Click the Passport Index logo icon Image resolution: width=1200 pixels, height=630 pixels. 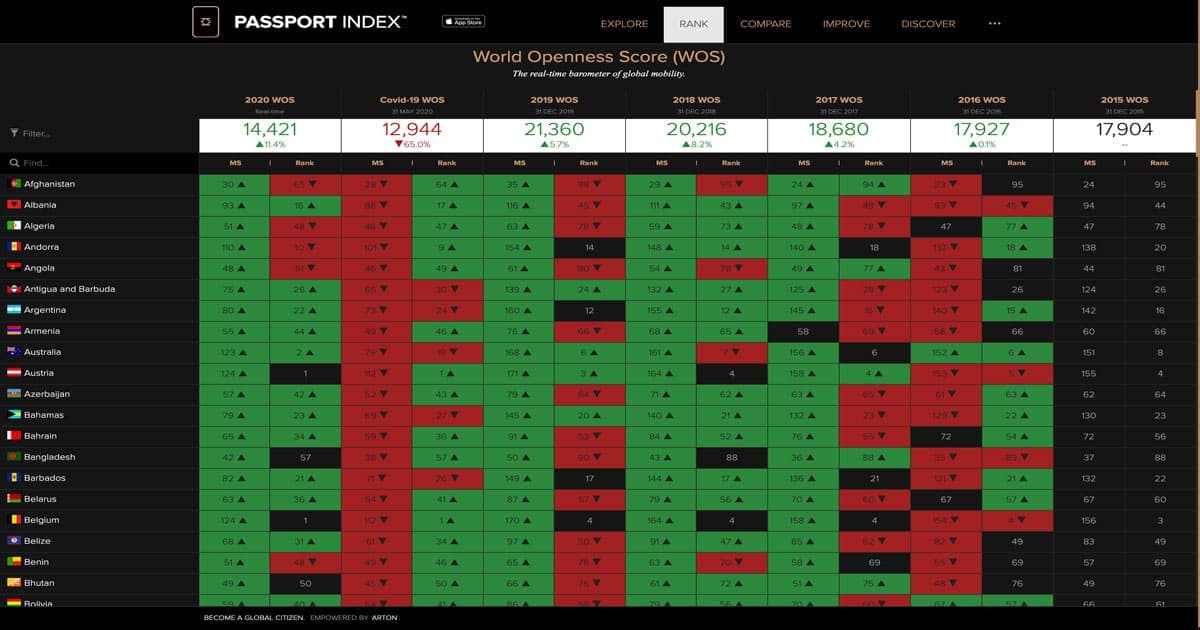(x=206, y=21)
